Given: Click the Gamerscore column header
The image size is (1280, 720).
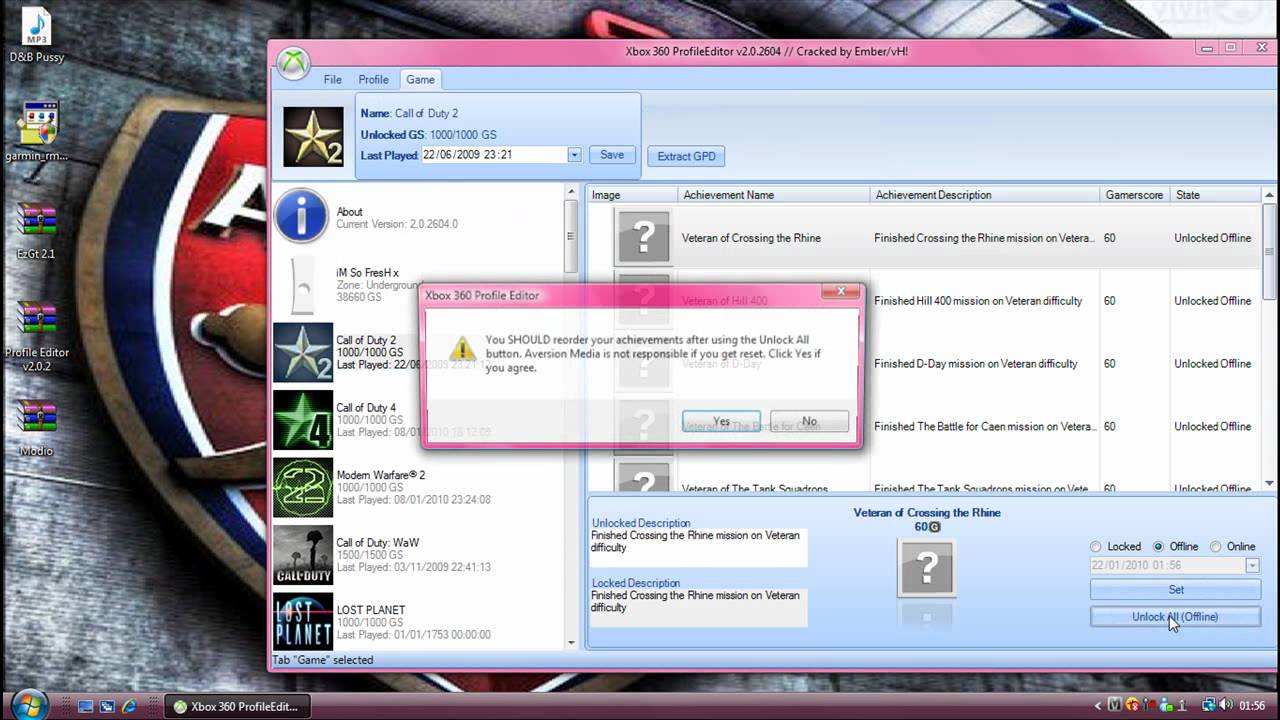Looking at the screenshot, I should (x=1134, y=195).
